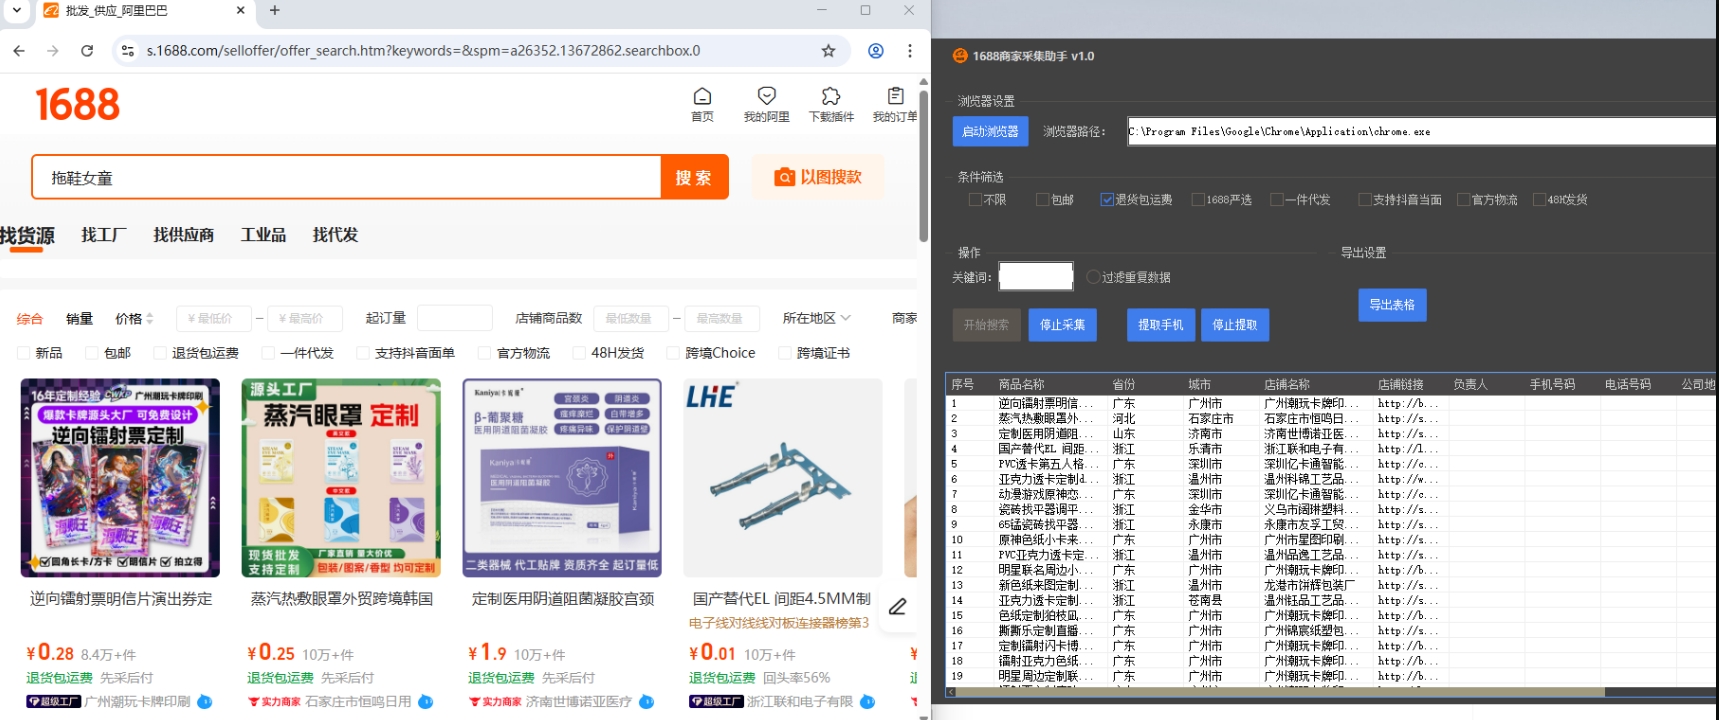Reload the page in Chrome
This screenshot has height=720, width=1719.
(x=87, y=51)
